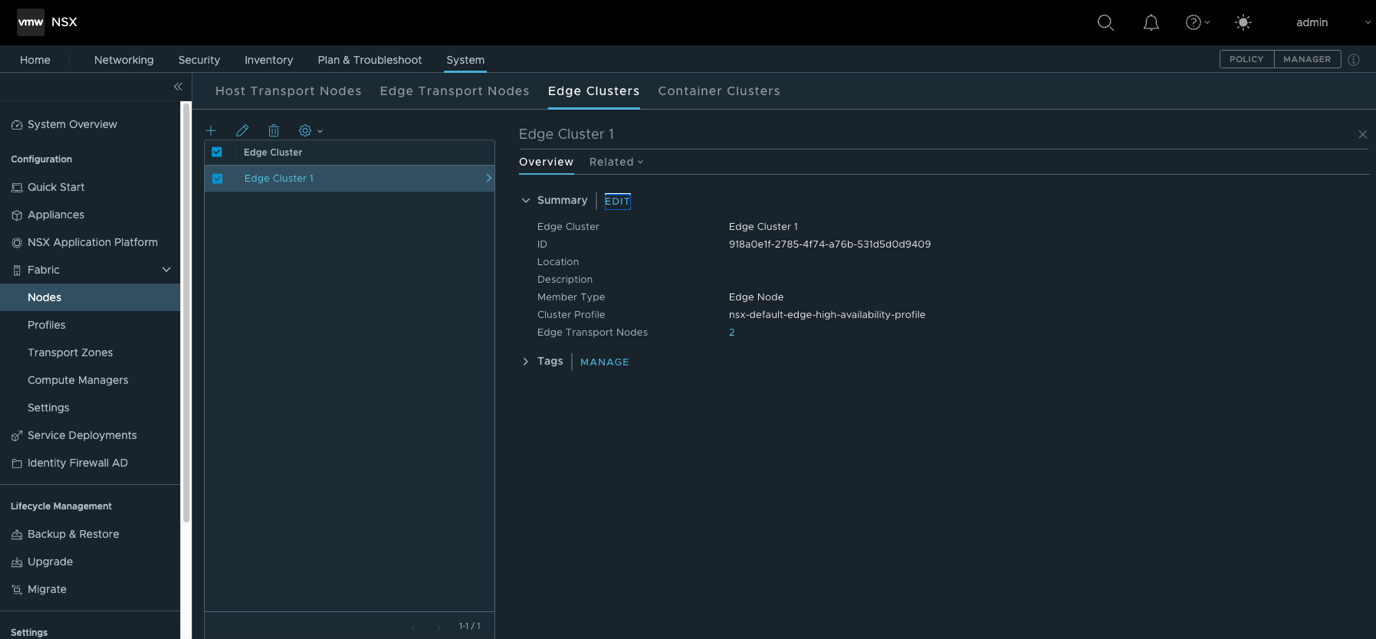This screenshot has height=639, width=1376.
Task: Click the Summary EDIT link
Action: [x=617, y=201]
